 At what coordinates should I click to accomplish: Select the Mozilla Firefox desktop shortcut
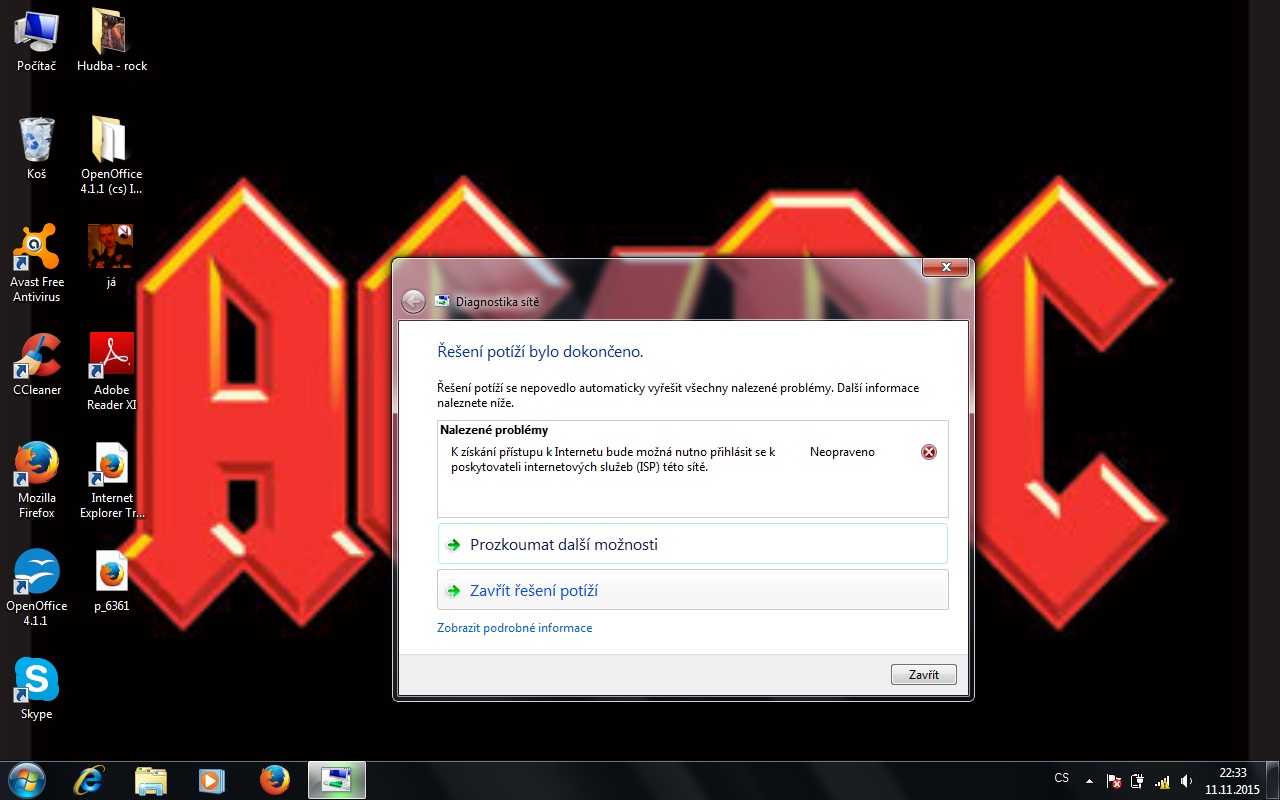37,479
